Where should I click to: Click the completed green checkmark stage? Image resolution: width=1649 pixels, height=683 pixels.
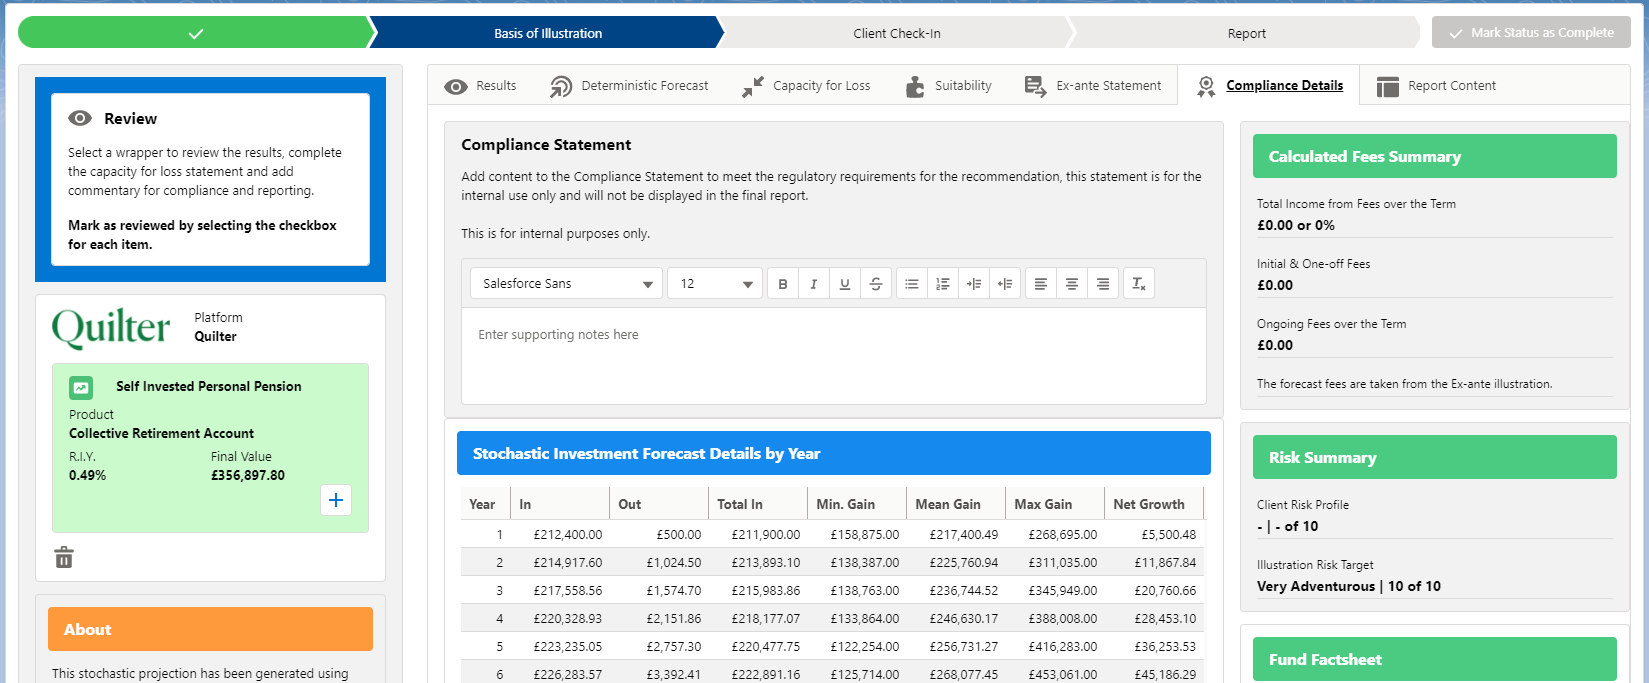pyautogui.click(x=196, y=33)
